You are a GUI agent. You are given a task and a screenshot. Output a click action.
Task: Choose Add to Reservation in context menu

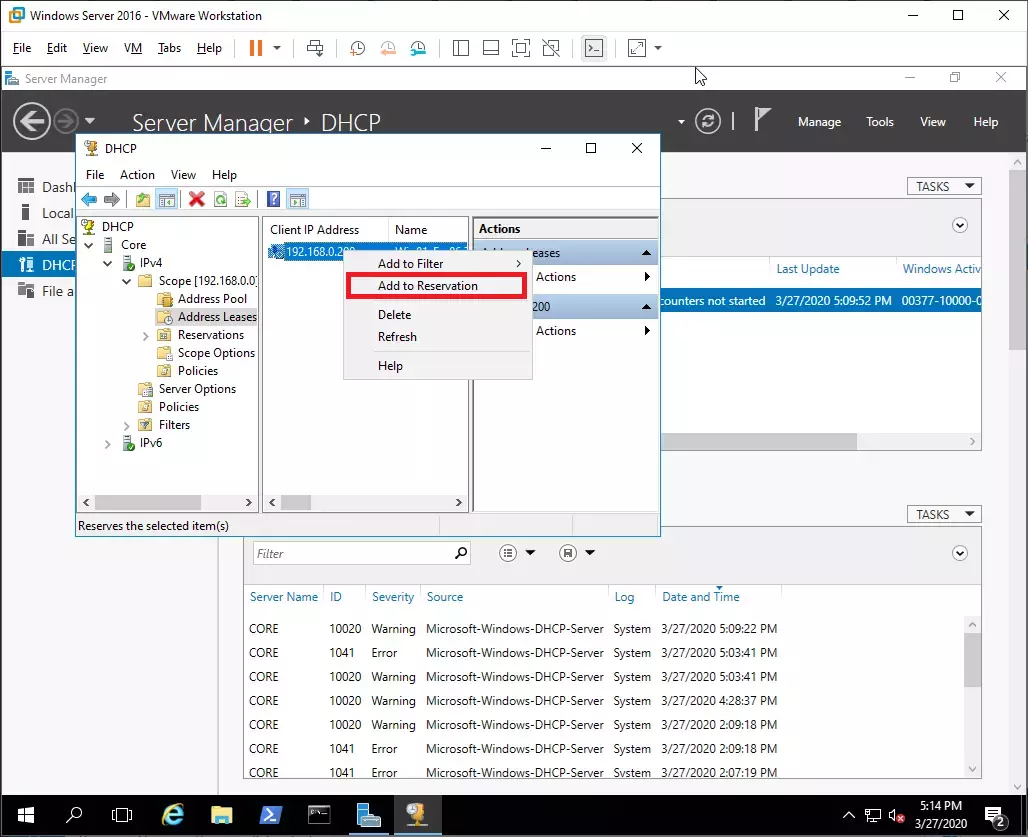point(437,286)
